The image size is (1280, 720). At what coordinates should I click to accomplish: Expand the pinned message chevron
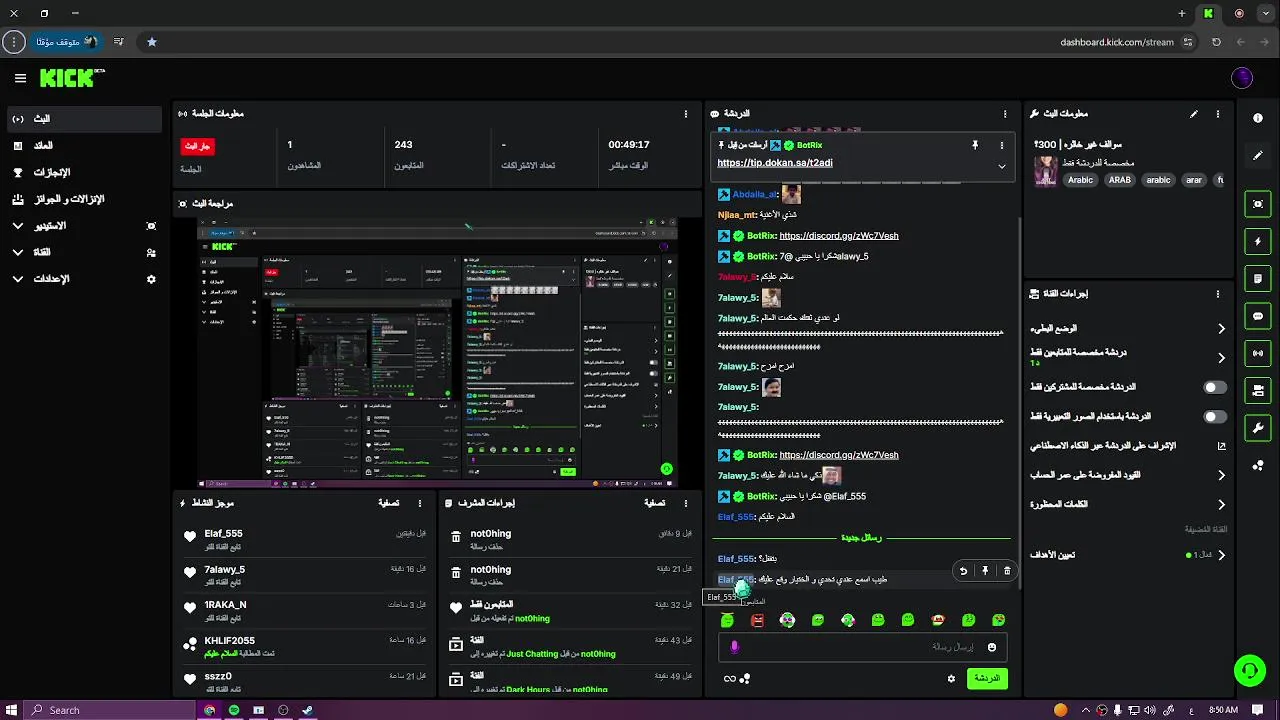[x=1001, y=166]
